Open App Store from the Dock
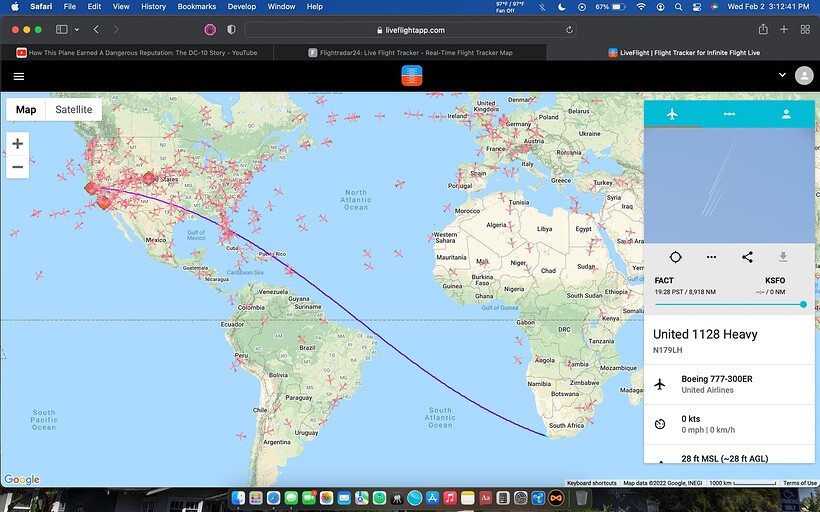The width and height of the screenshot is (820, 512). (432, 498)
